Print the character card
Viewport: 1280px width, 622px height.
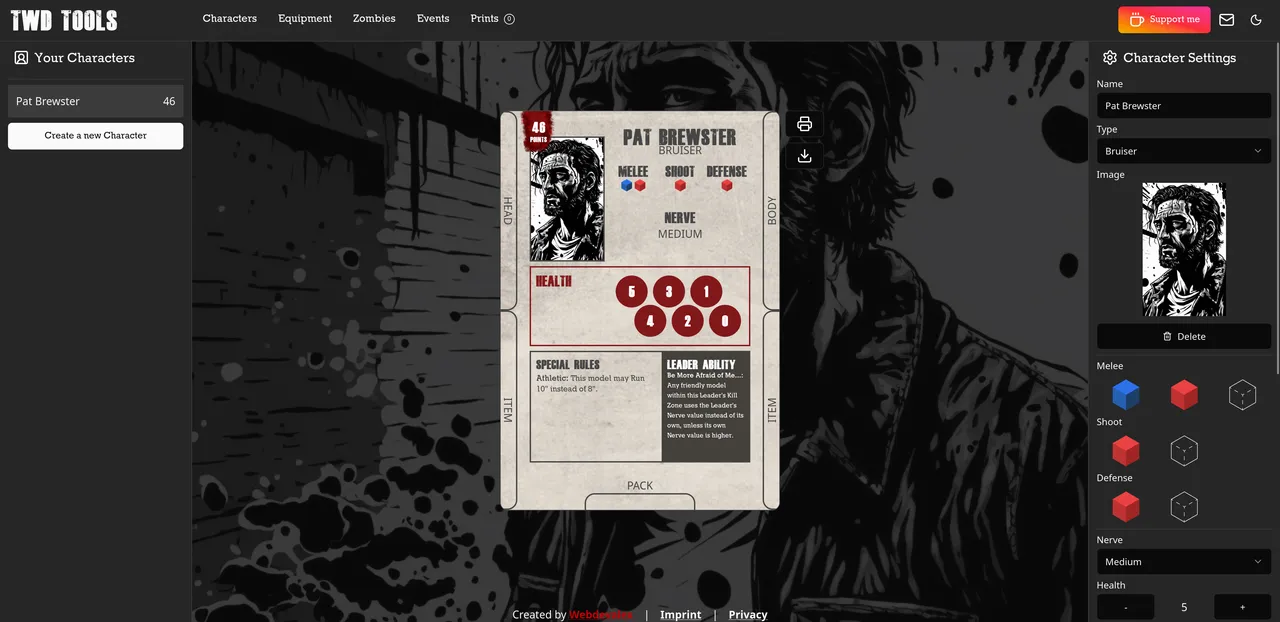[804, 124]
